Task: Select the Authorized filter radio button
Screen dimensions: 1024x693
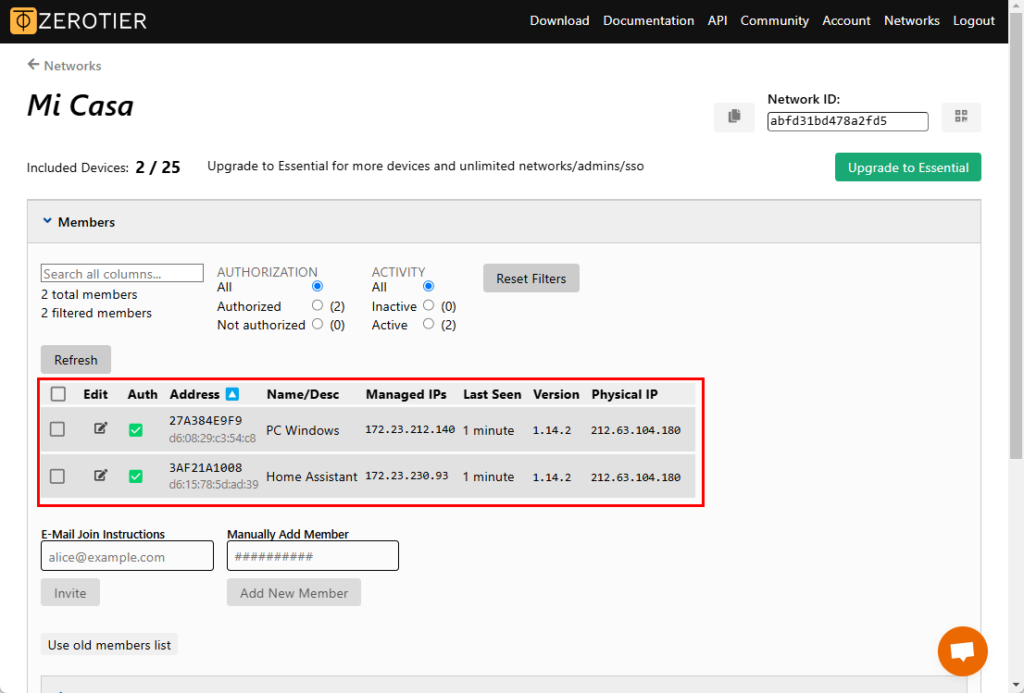Action: click(318, 306)
